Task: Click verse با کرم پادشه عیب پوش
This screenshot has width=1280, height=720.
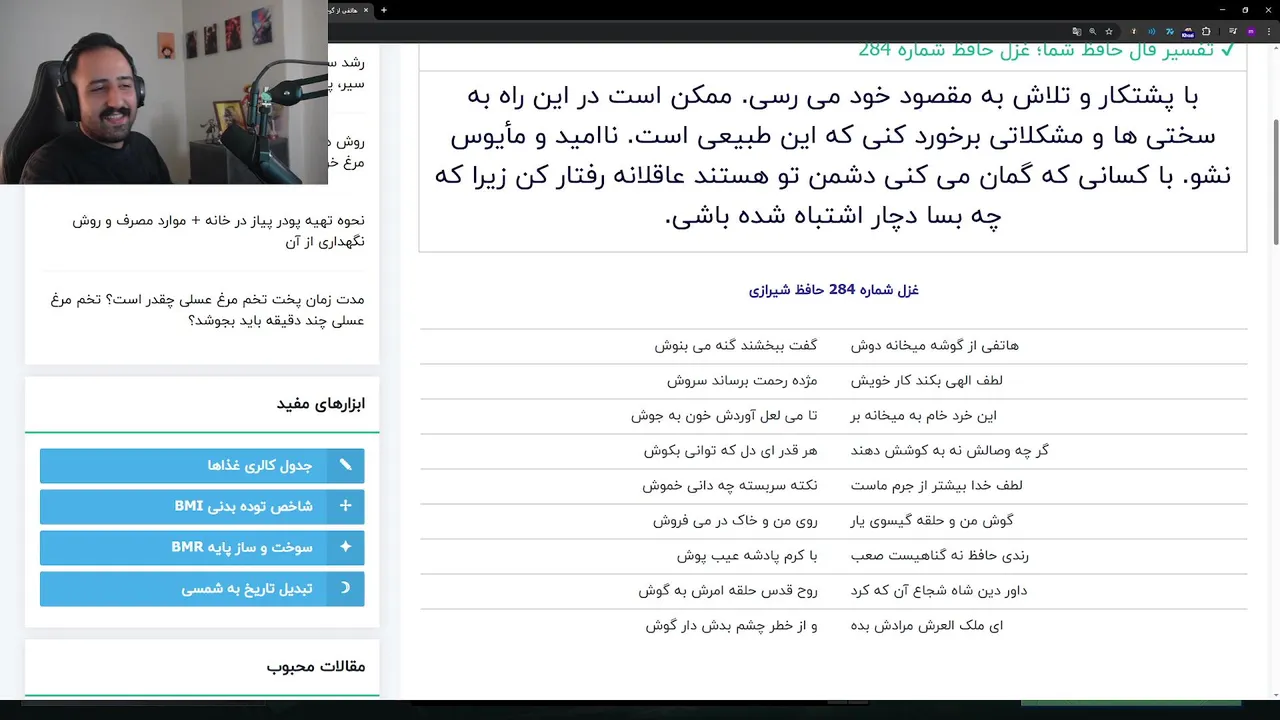Action: click(747, 555)
